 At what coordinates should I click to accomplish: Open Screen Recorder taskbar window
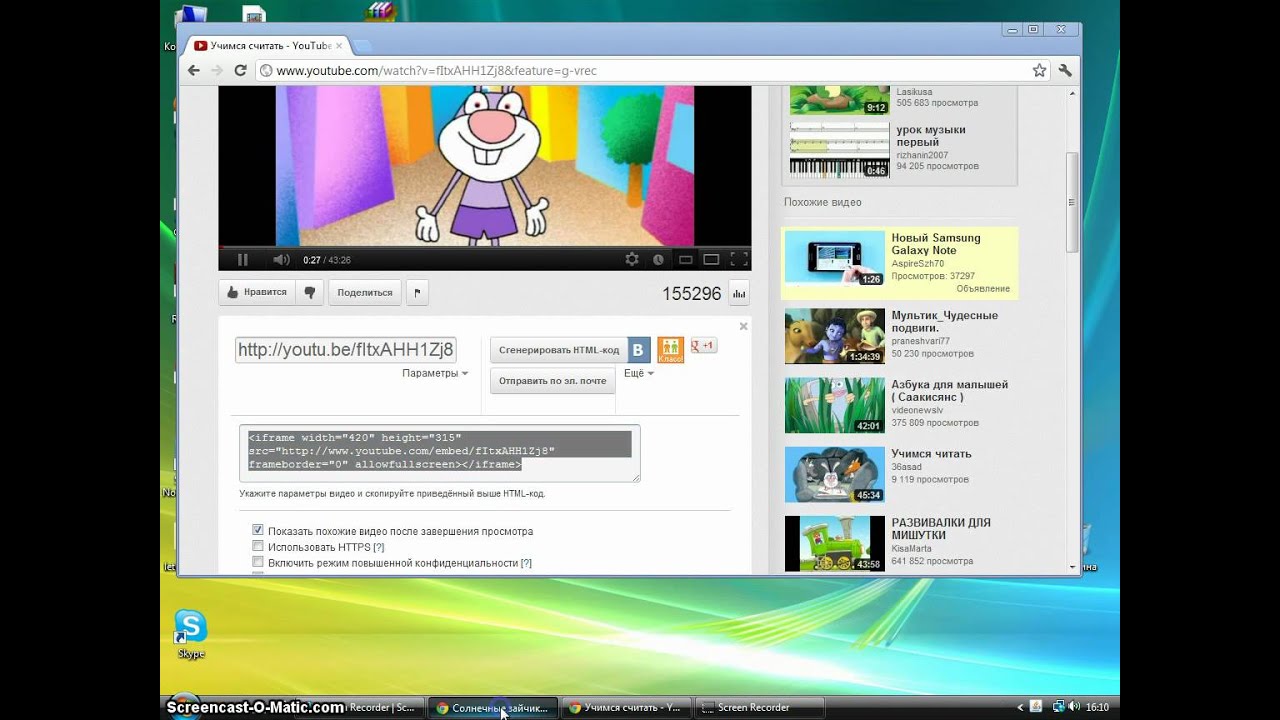(x=759, y=708)
